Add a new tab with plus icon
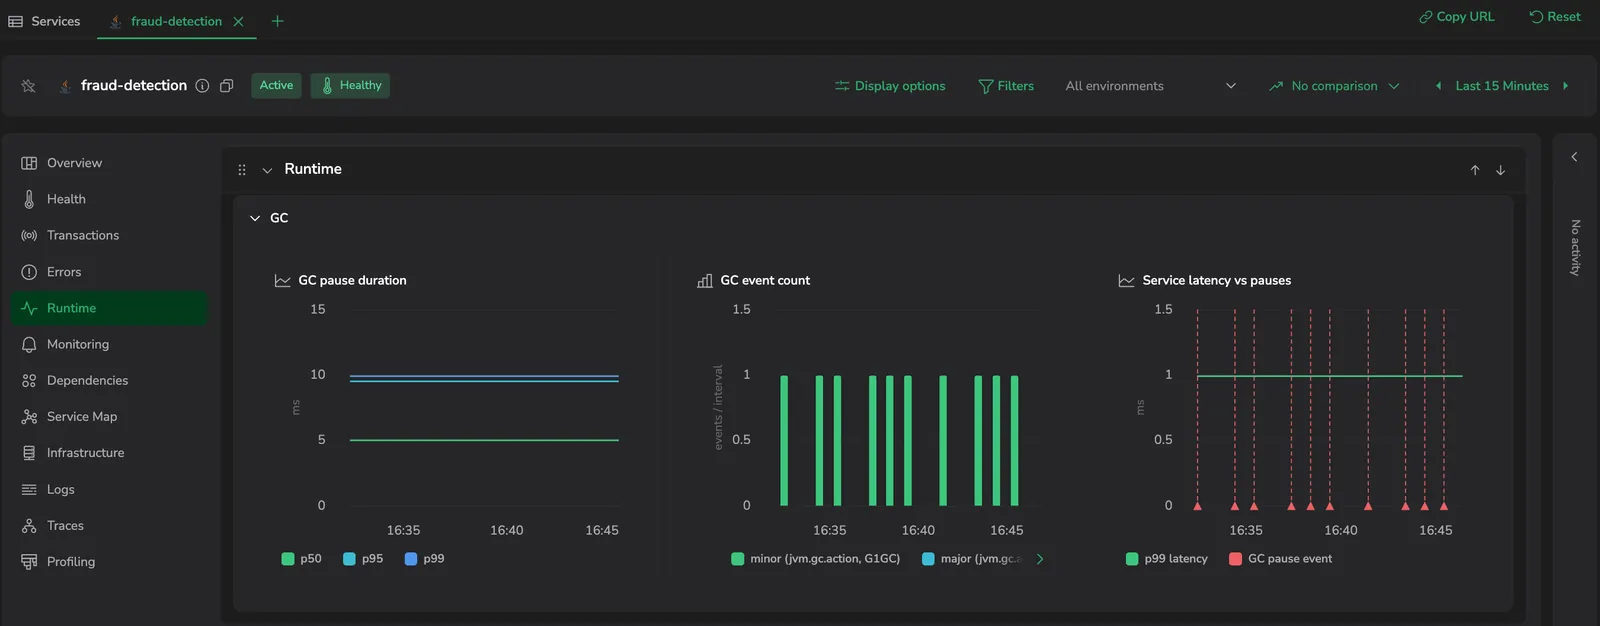The image size is (1600, 626). (278, 21)
